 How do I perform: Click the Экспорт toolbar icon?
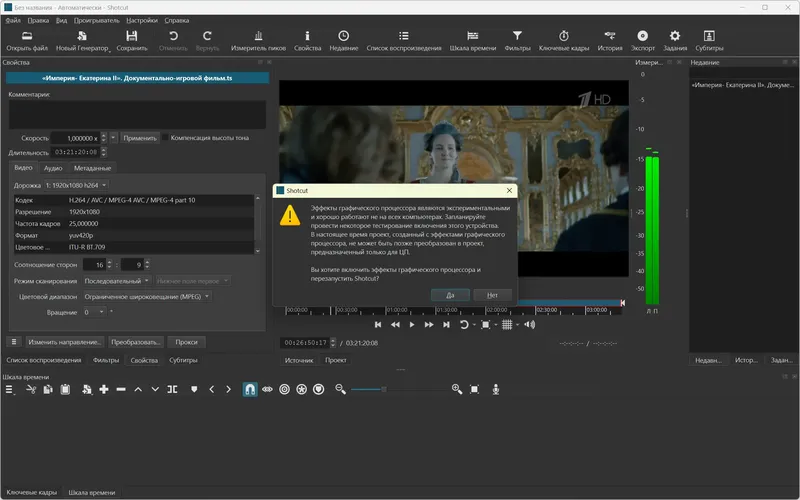pyautogui.click(x=643, y=36)
